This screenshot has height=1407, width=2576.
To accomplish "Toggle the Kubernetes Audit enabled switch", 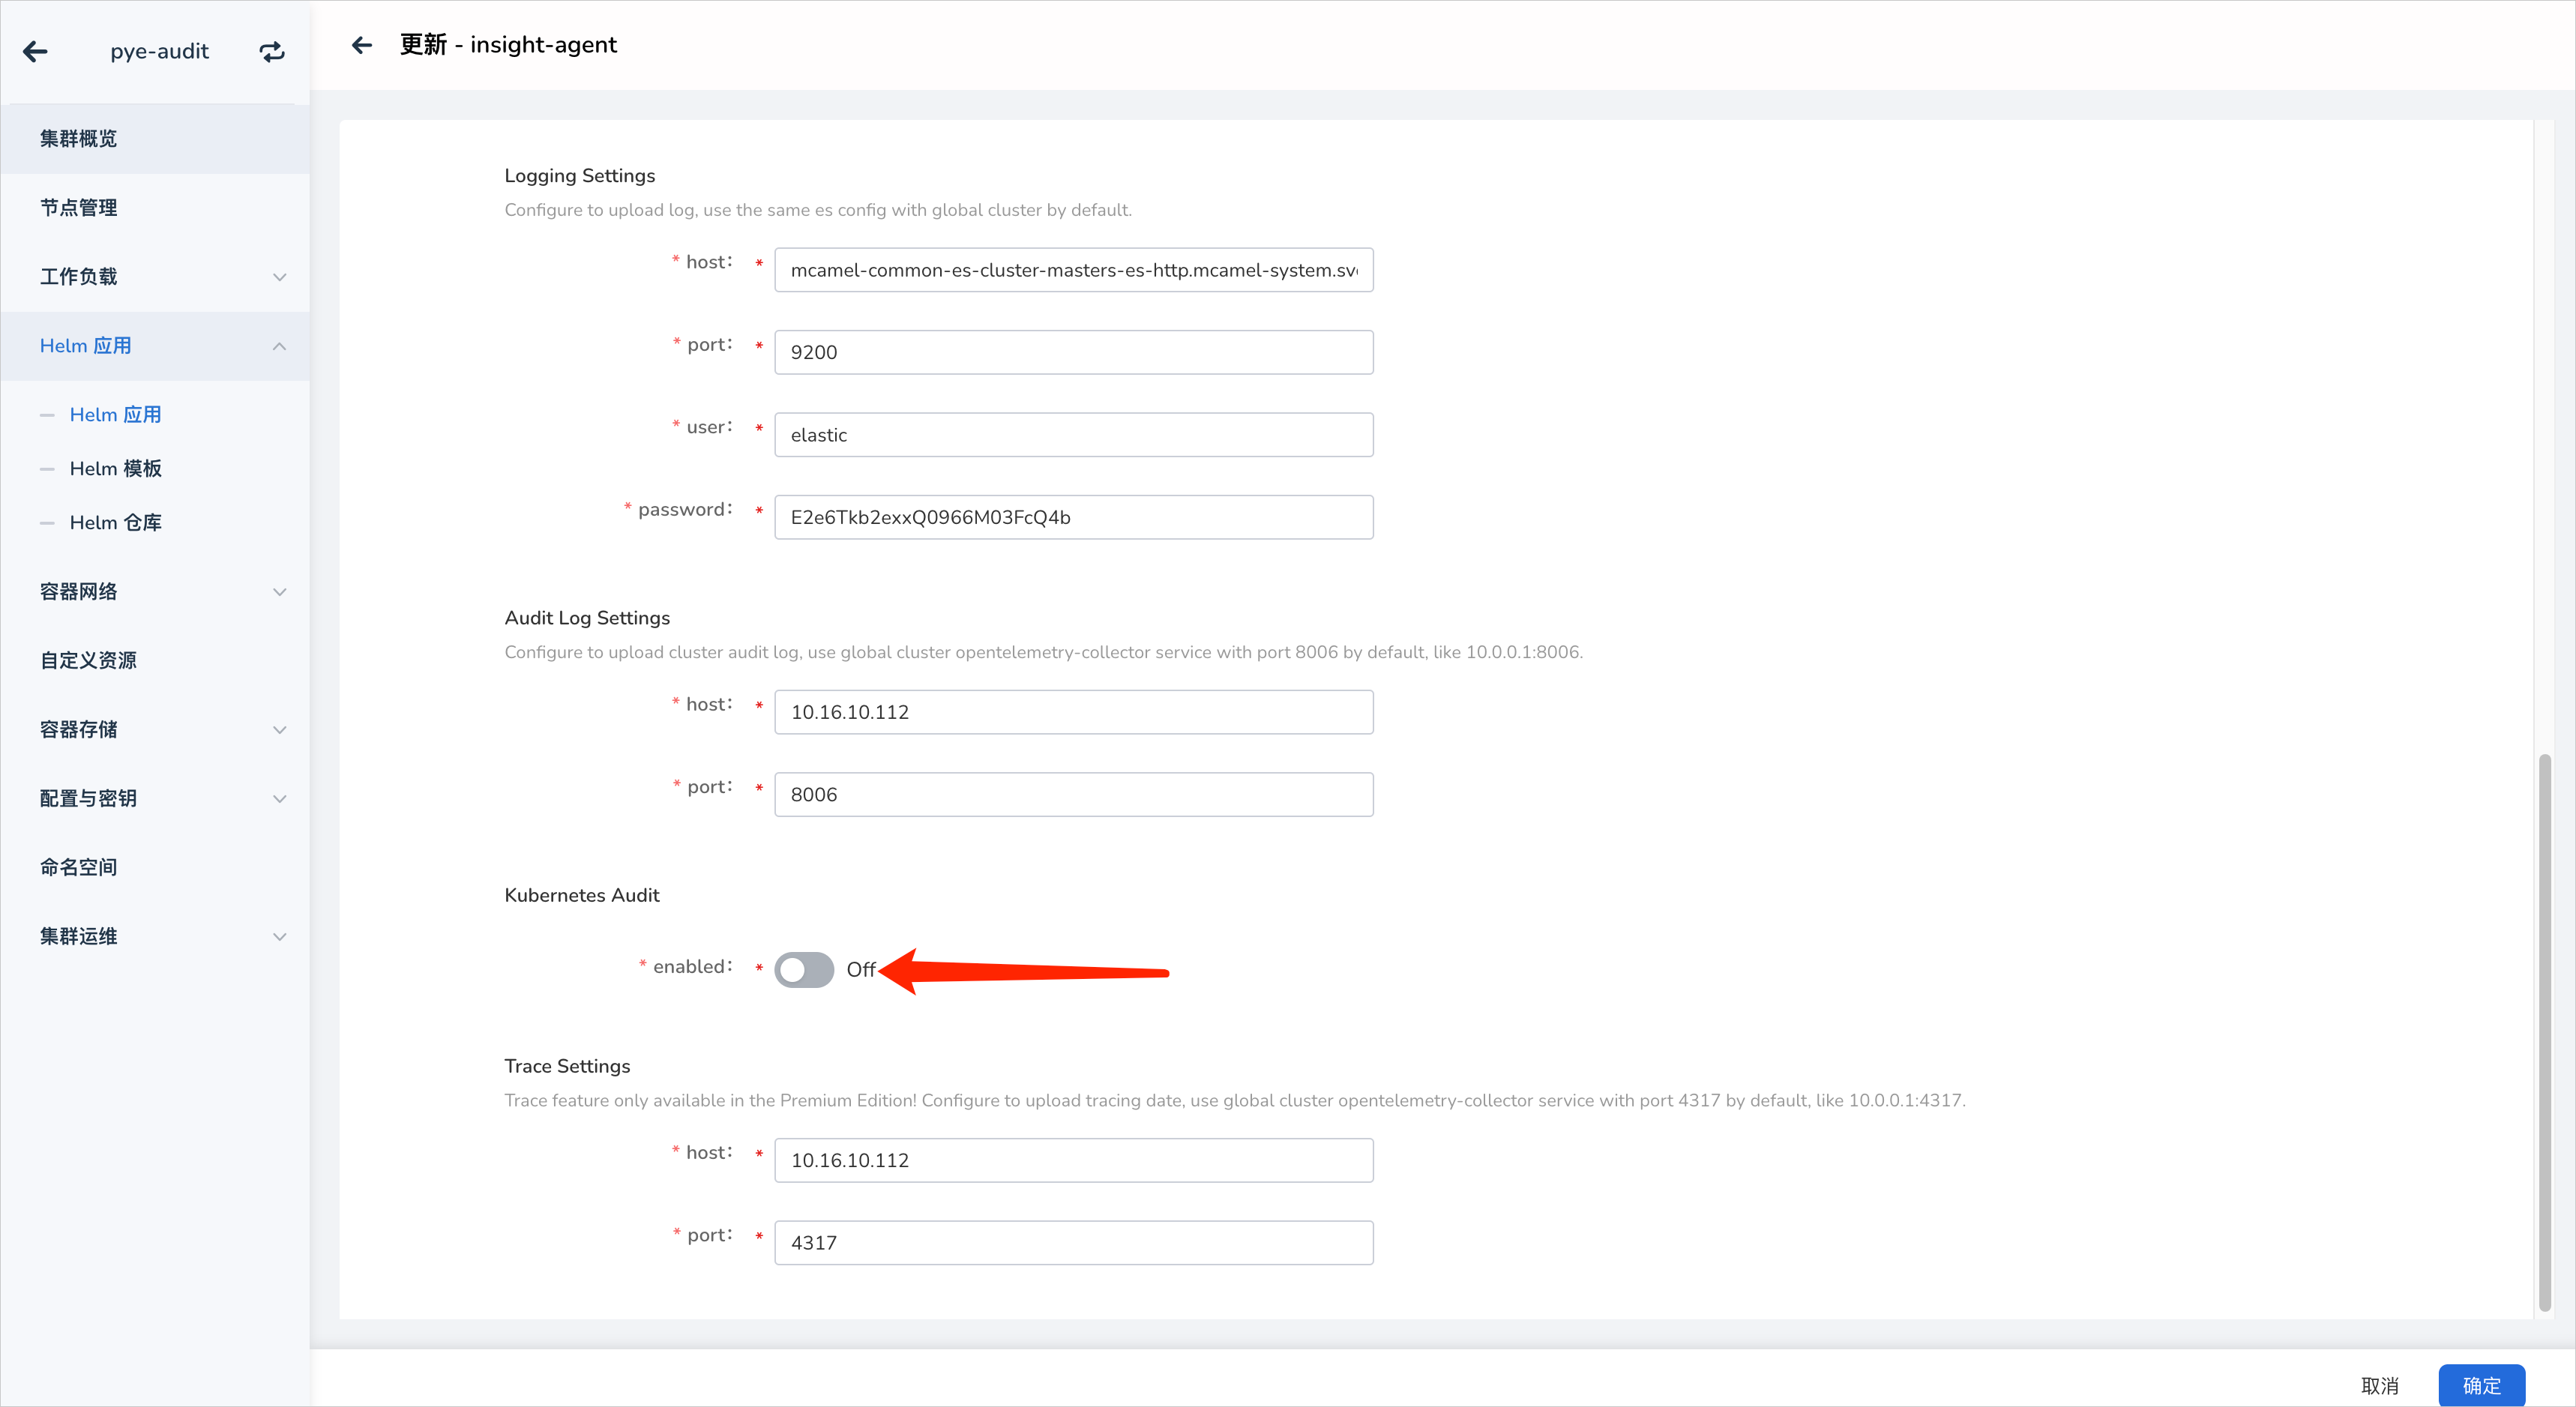I will click(804, 969).
